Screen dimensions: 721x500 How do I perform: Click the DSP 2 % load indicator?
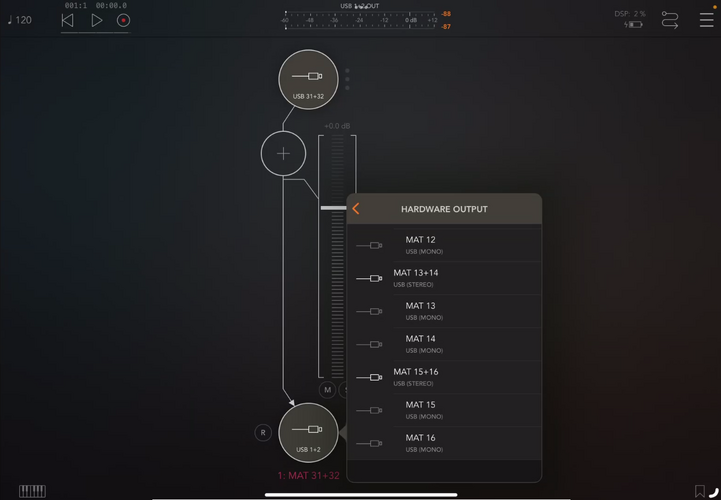pyautogui.click(x=630, y=14)
